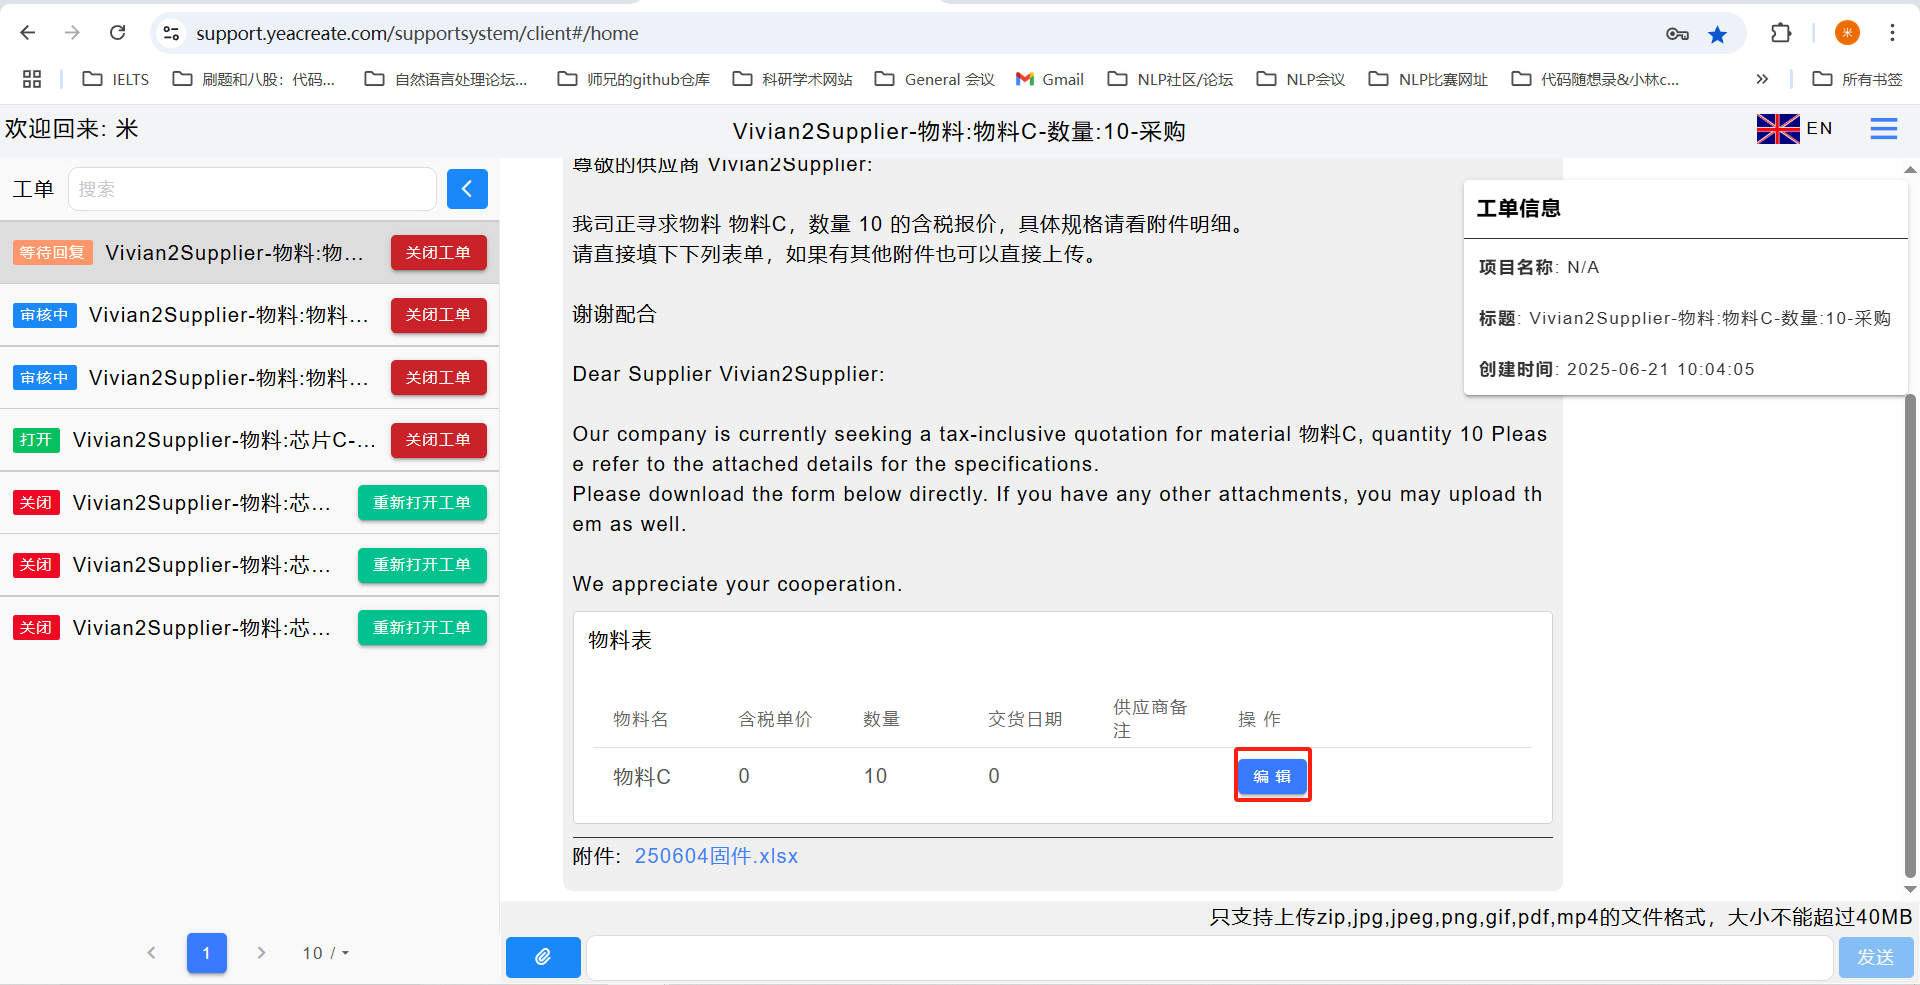Click the blue 编辑 edit button
Viewport: 1920px width, 985px height.
(x=1272, y=776)
